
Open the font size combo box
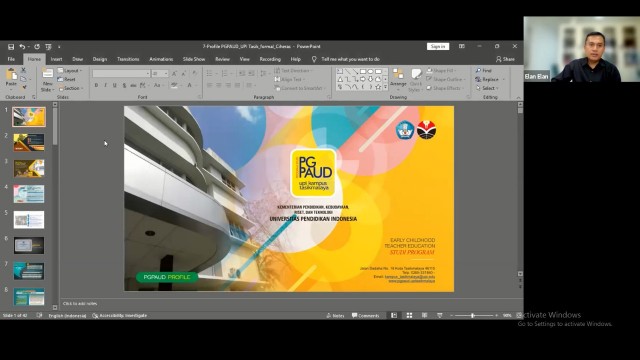[x=160, y=73]
